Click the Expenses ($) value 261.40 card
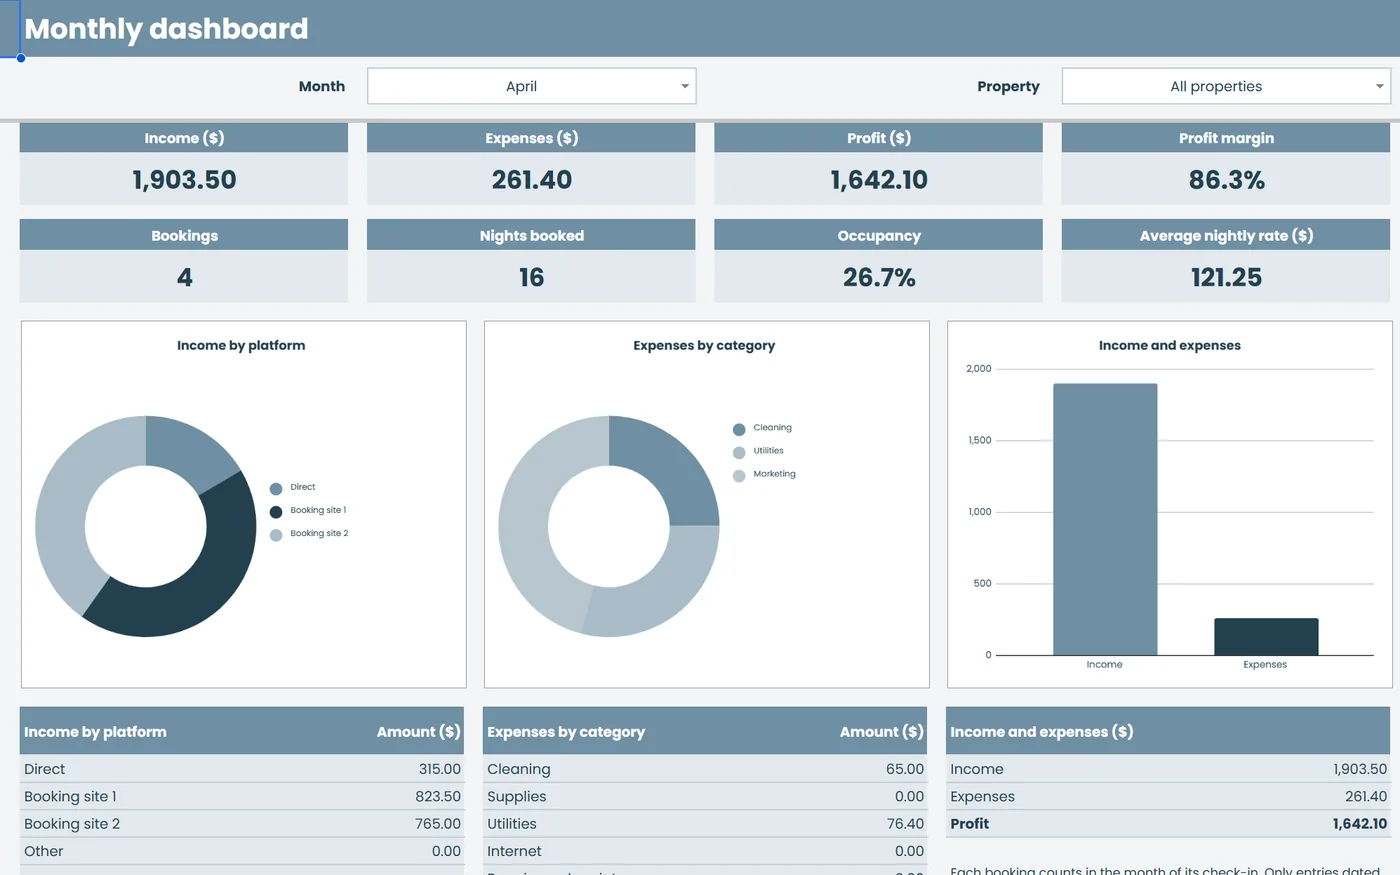The width and height of the screenshot is (1400, 875). (x=531, y=179)
